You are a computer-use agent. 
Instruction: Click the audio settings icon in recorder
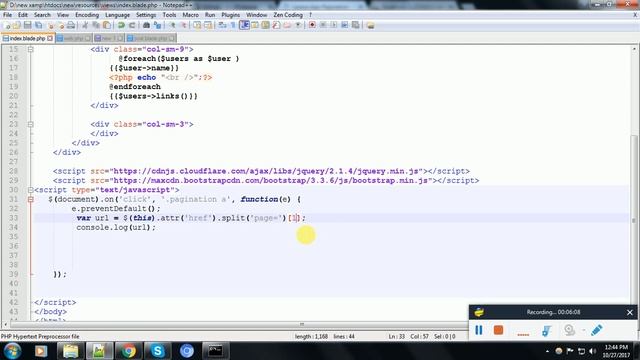[x=546, y=330]
